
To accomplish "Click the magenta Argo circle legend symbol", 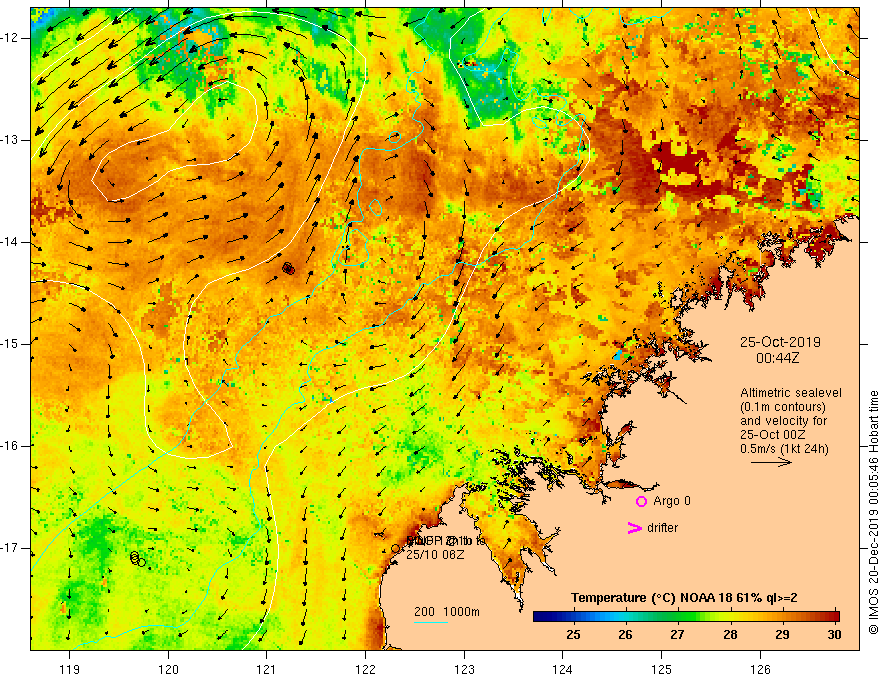I will (641, 502).
